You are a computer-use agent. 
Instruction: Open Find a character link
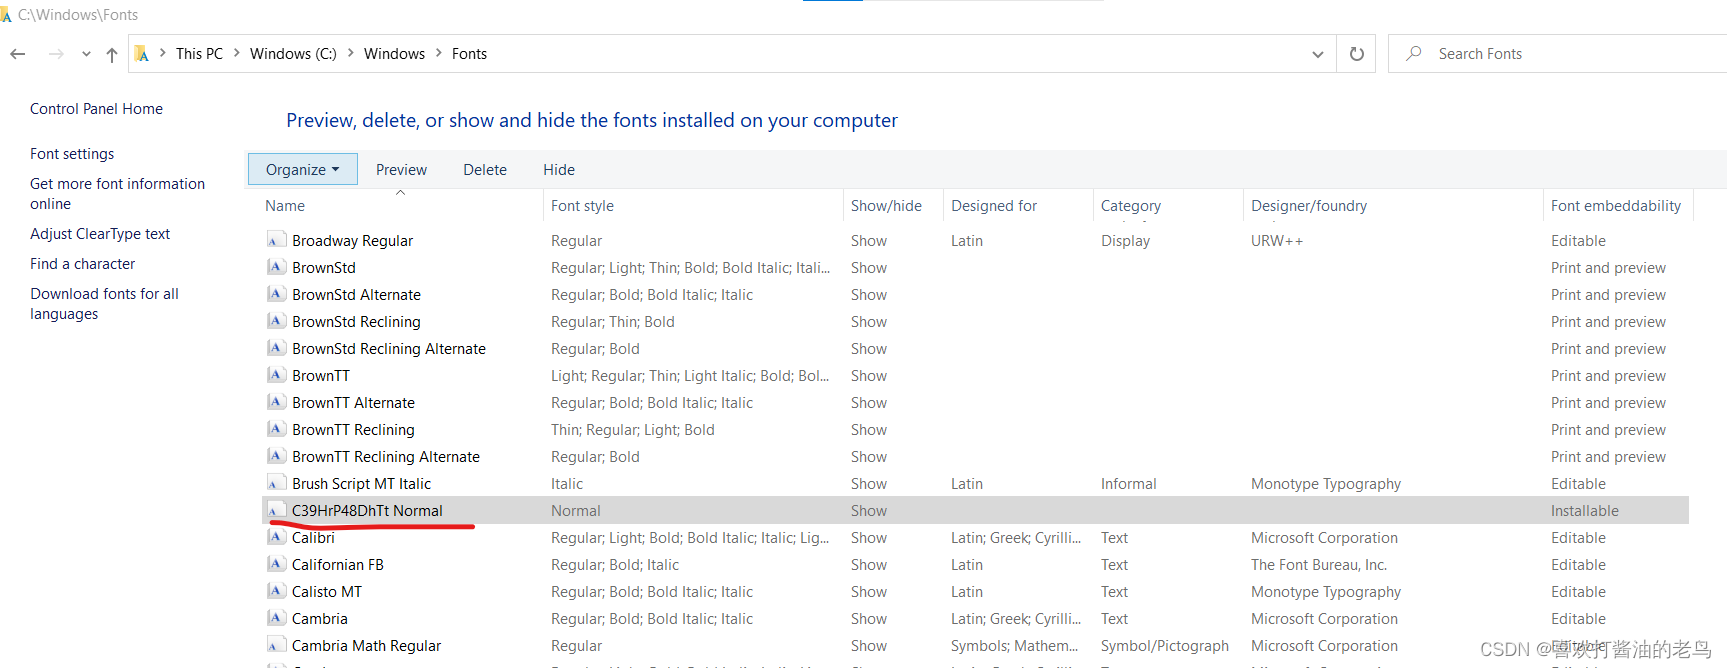point(82,264)
